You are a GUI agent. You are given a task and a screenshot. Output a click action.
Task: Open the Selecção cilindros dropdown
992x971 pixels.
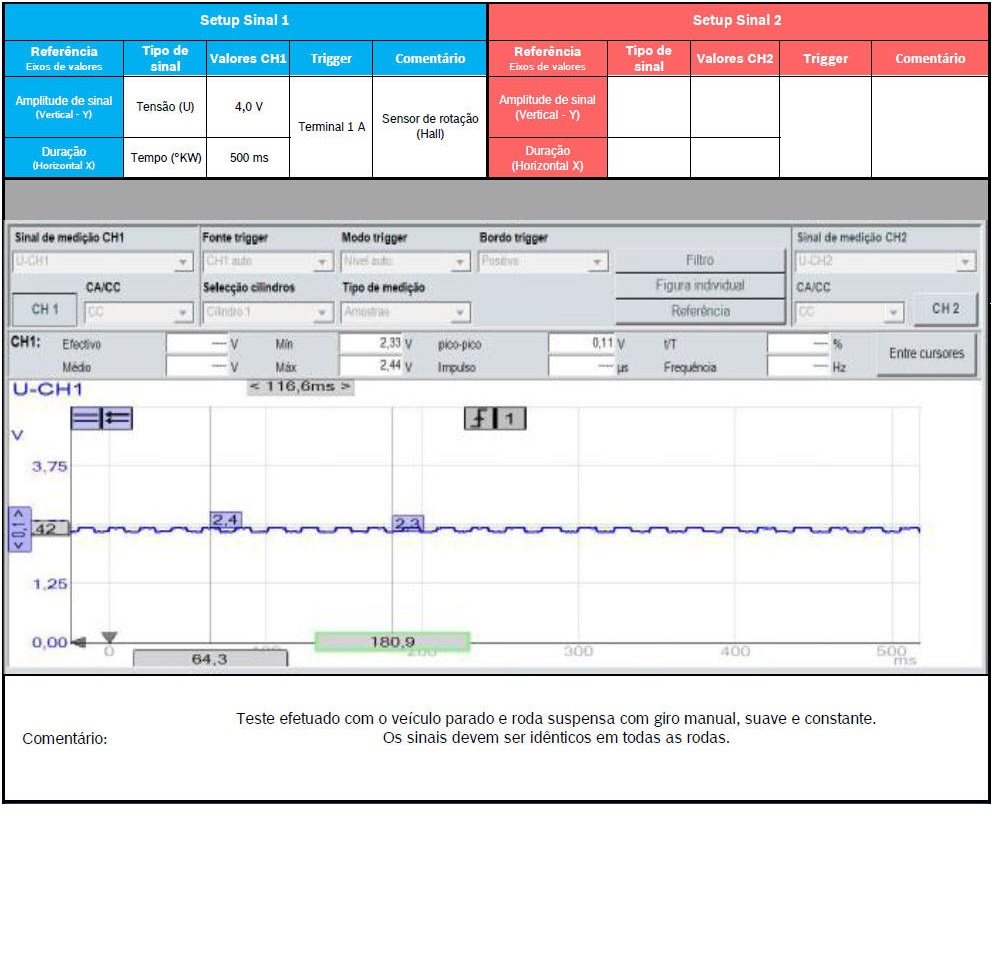[322, 313]
